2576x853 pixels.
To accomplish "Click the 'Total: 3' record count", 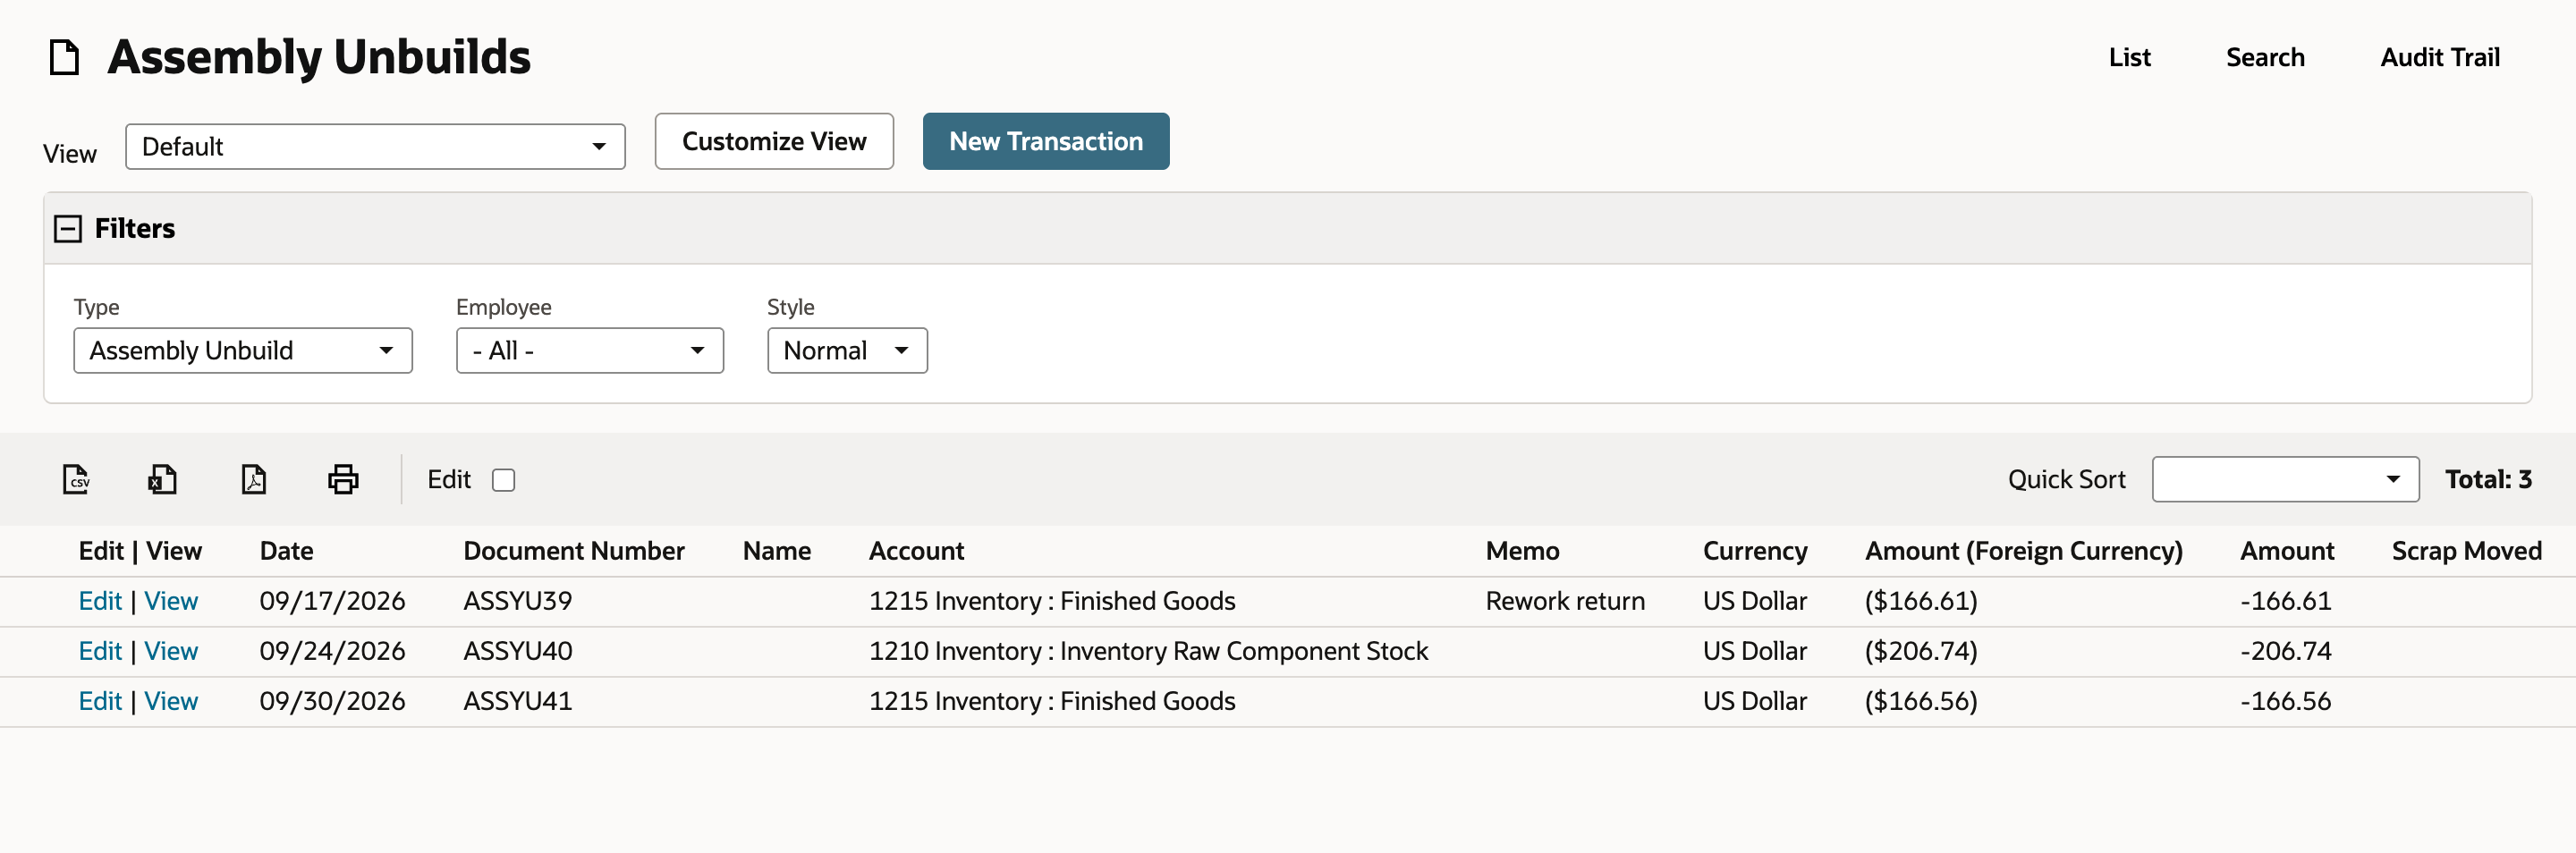I will tap(2488, 480).
